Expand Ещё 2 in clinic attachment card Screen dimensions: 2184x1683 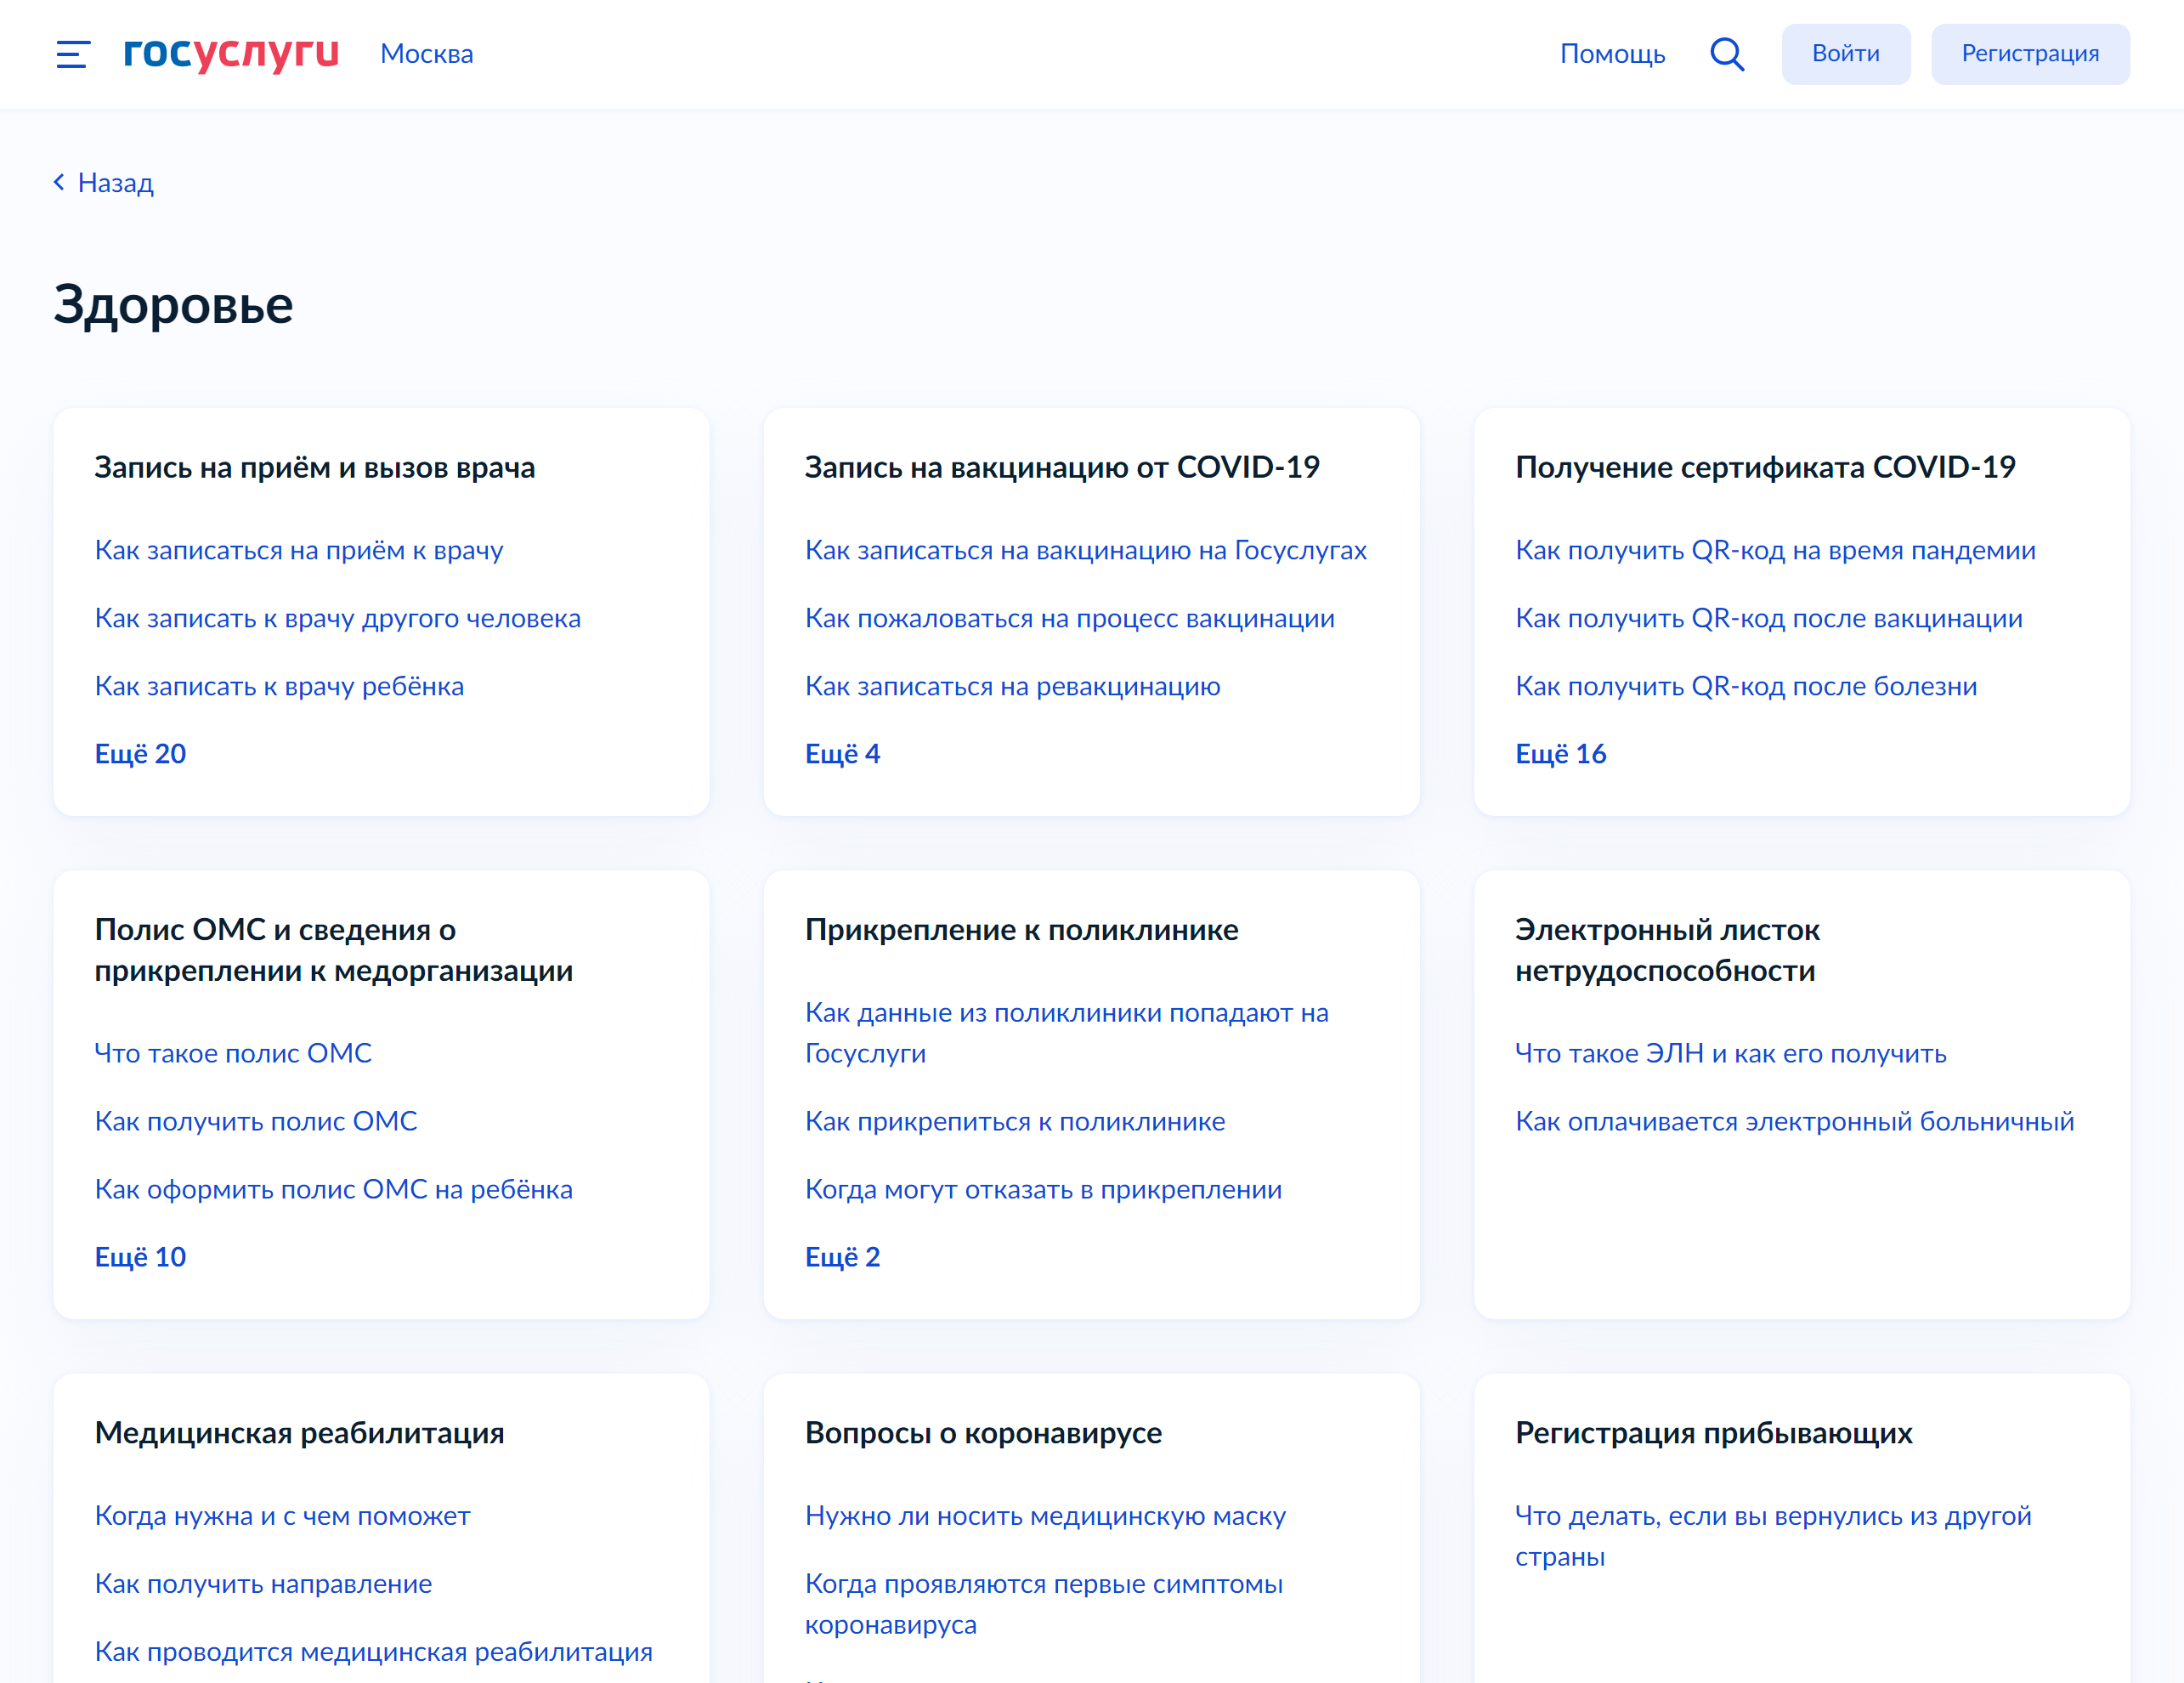pyautogui.click(x=842, y=1257)
